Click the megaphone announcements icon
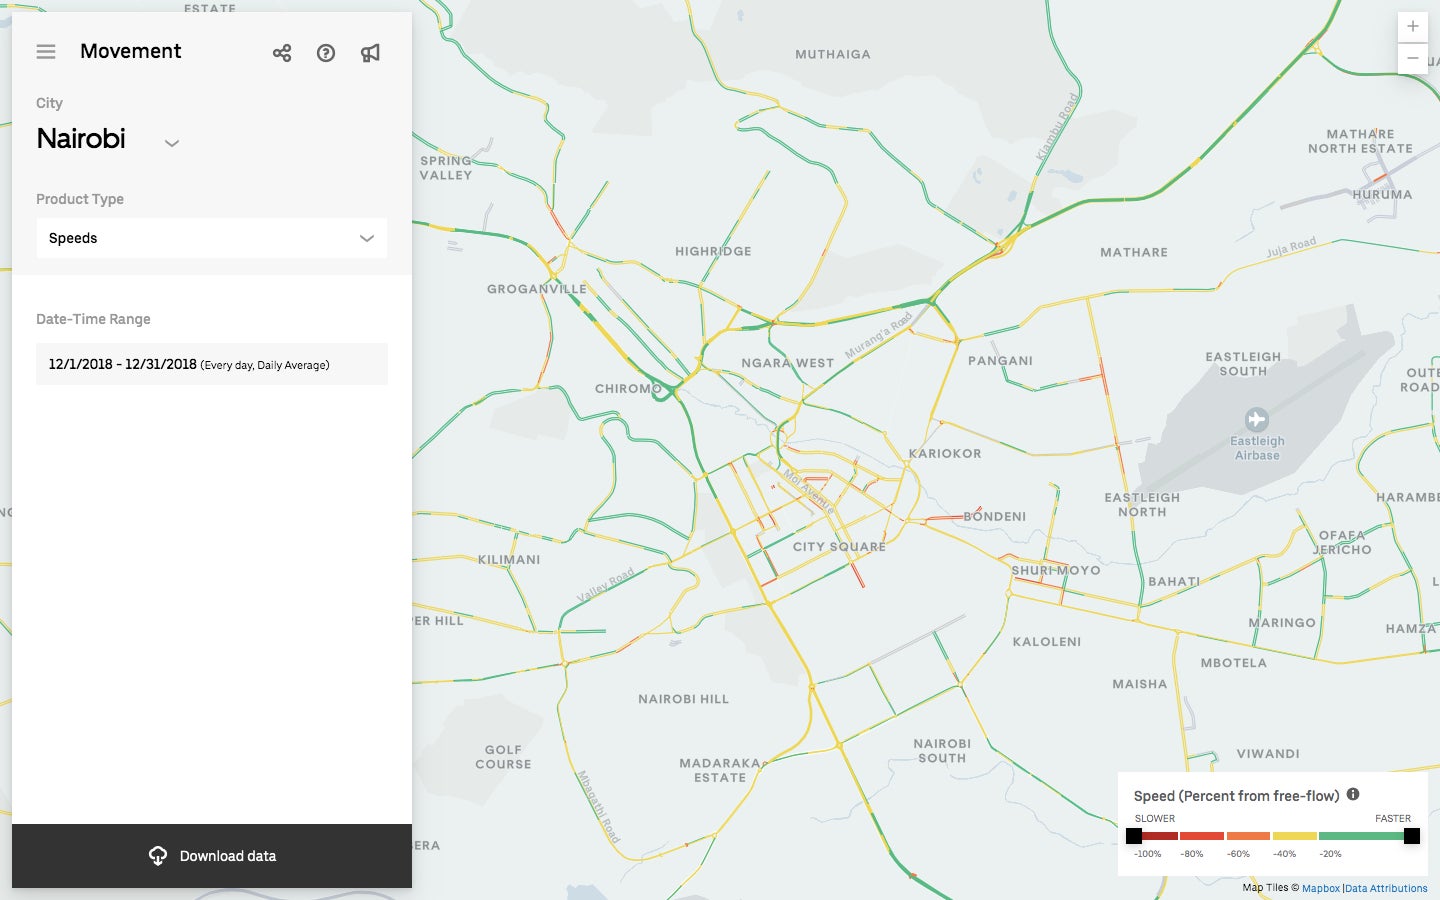The height and width of the screenshot is (900, 1440). pyautogui.click(x=370, y=53)
